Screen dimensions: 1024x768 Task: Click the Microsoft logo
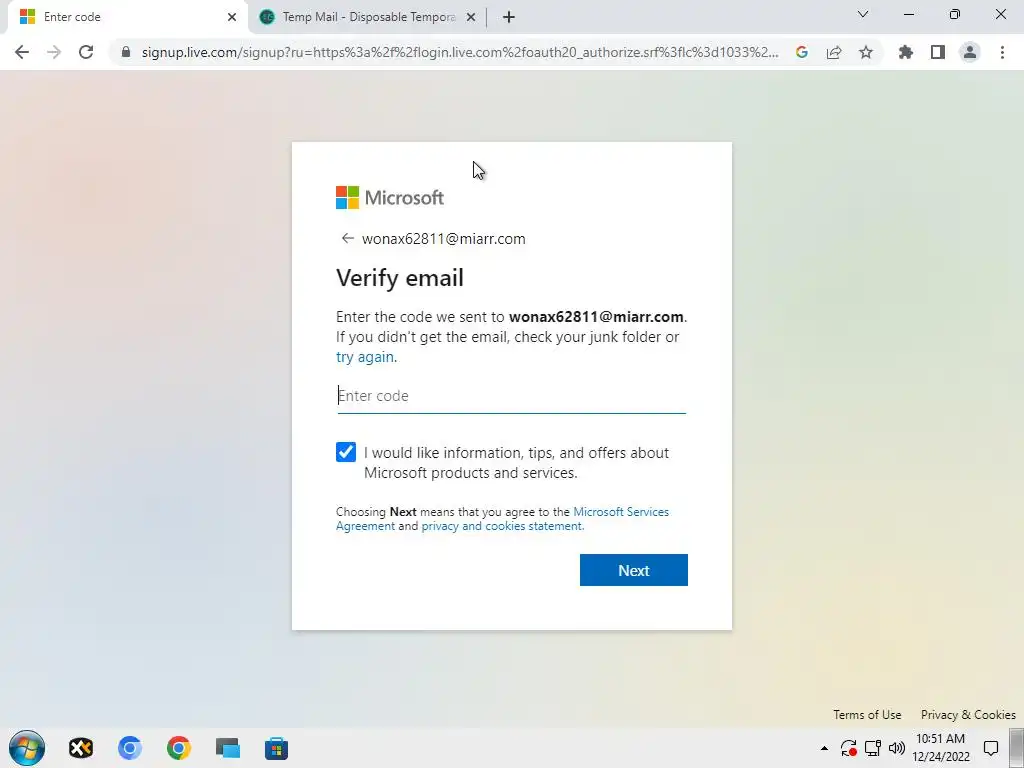pyautogui.click(x=390, y=197)
